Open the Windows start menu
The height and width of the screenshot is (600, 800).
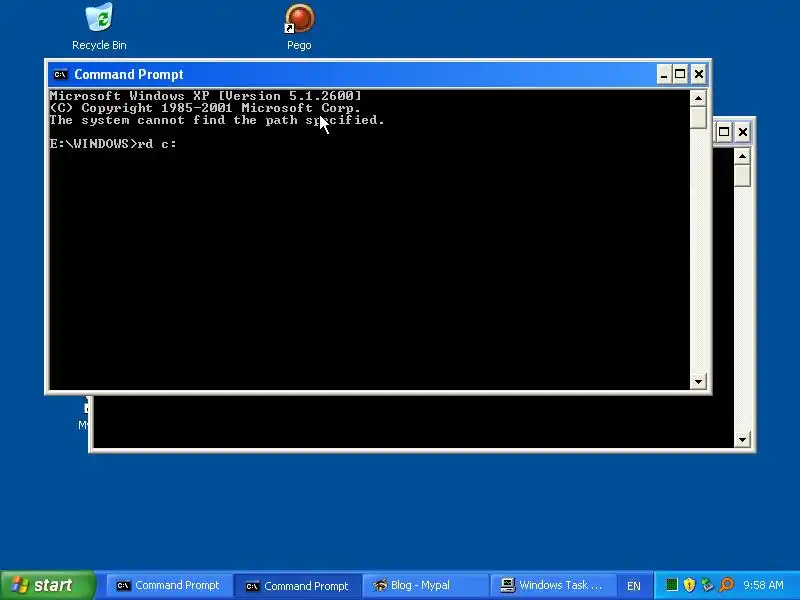point(47,585)
